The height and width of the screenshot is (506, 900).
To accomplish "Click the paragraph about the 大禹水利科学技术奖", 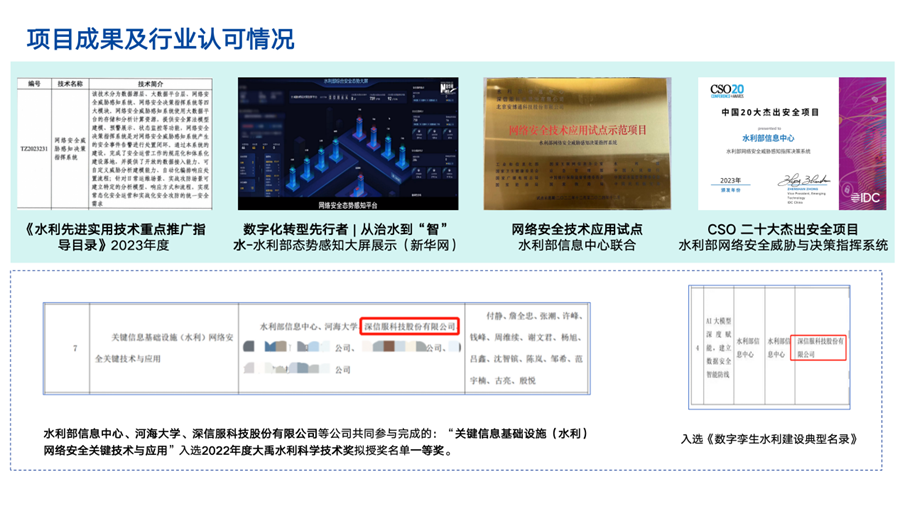I will pos(315,442).
